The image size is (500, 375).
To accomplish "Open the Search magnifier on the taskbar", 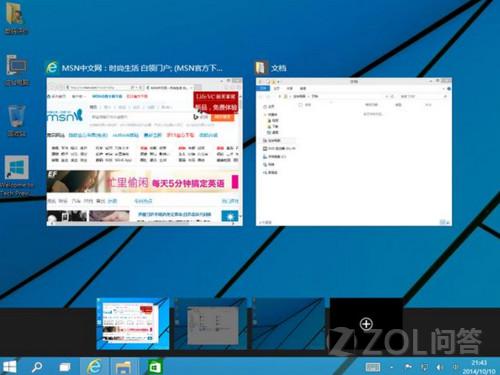I will [37, 367].
